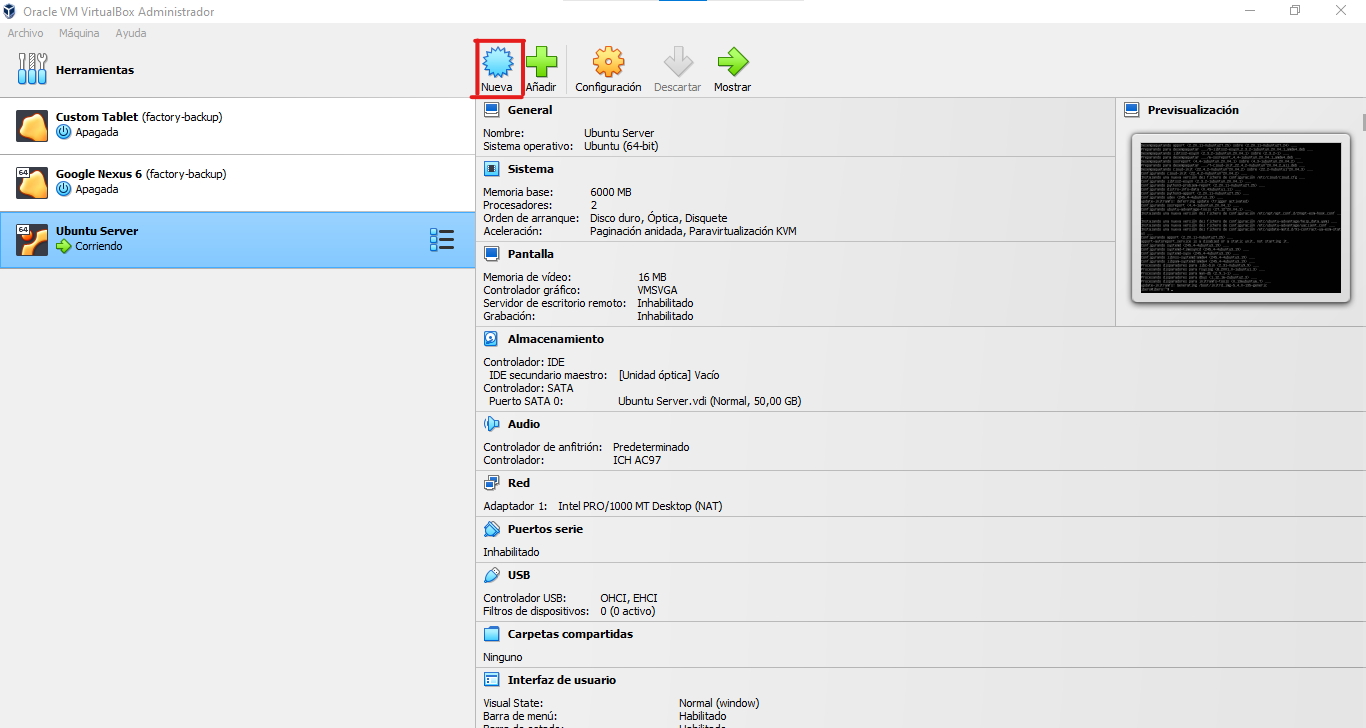The width and height of the screenshot is (1366, 728).
Task: Click the Custom Tablet machine icon
Action: coord(32,126)
